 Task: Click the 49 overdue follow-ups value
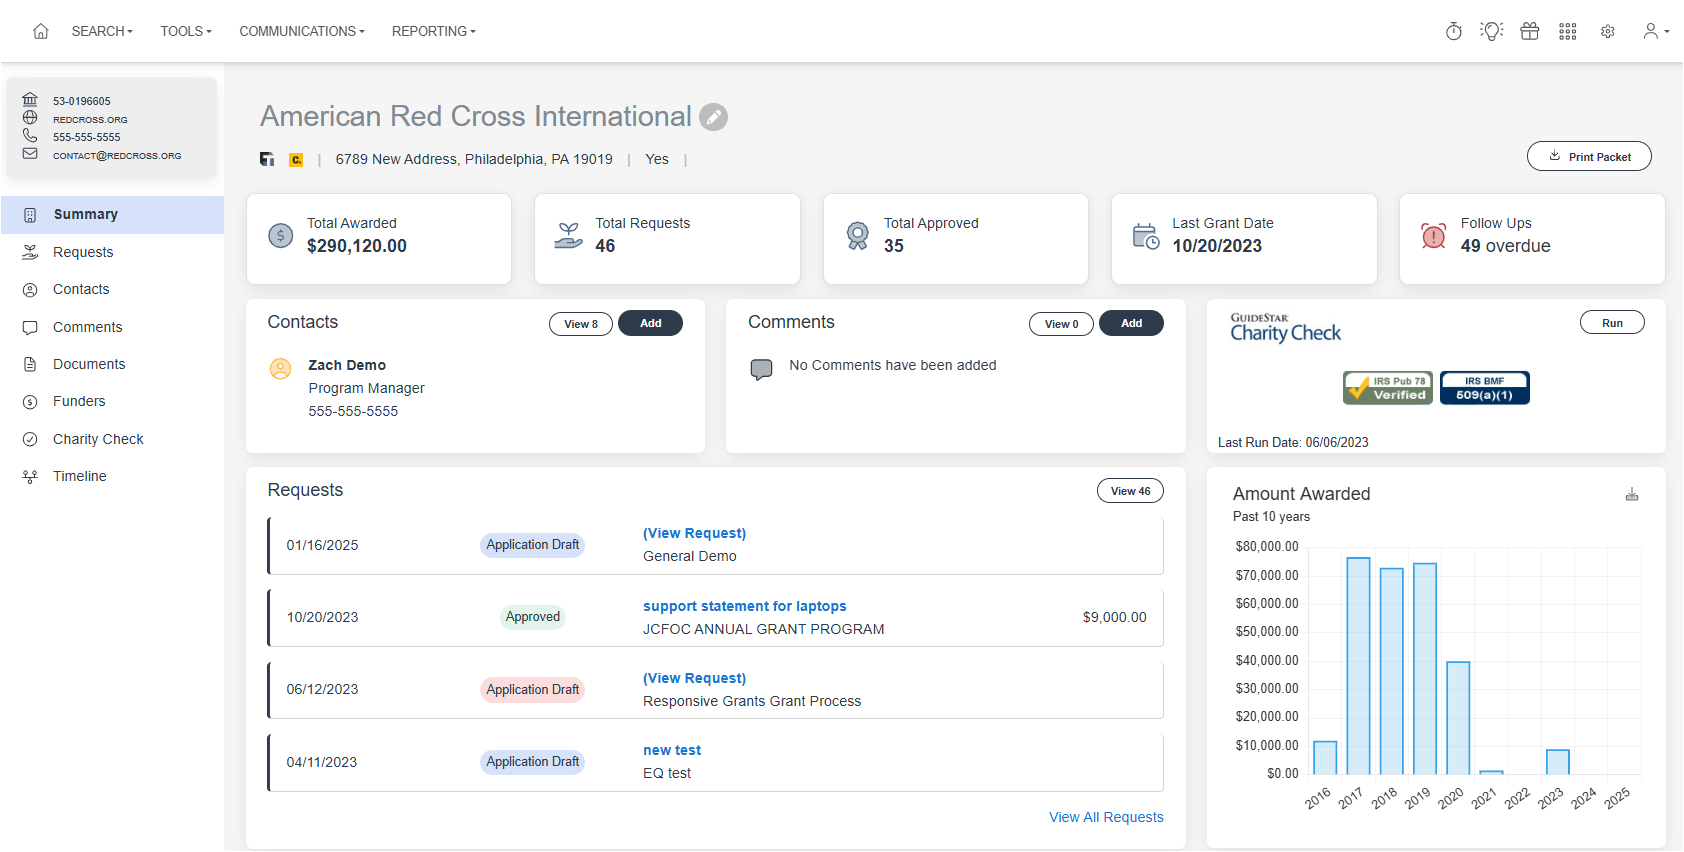pos(1505,246)
